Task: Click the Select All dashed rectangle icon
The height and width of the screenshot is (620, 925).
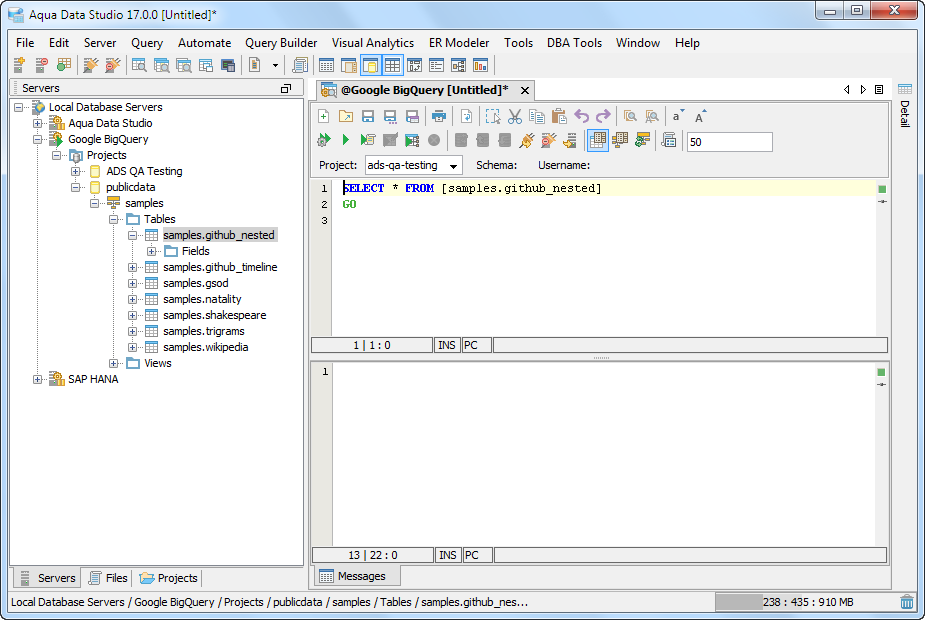Action: tap(493, 116)
